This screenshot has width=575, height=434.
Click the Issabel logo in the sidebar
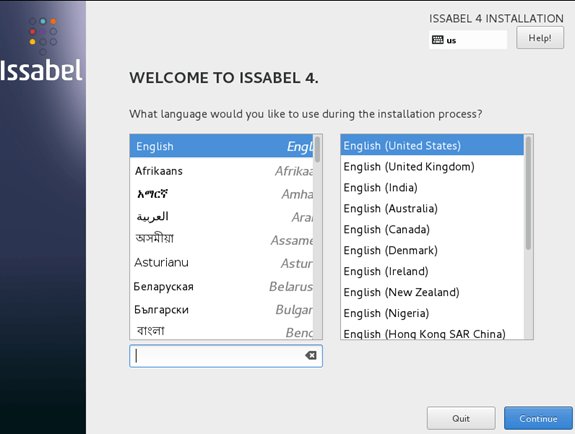[x=41, y=51]
